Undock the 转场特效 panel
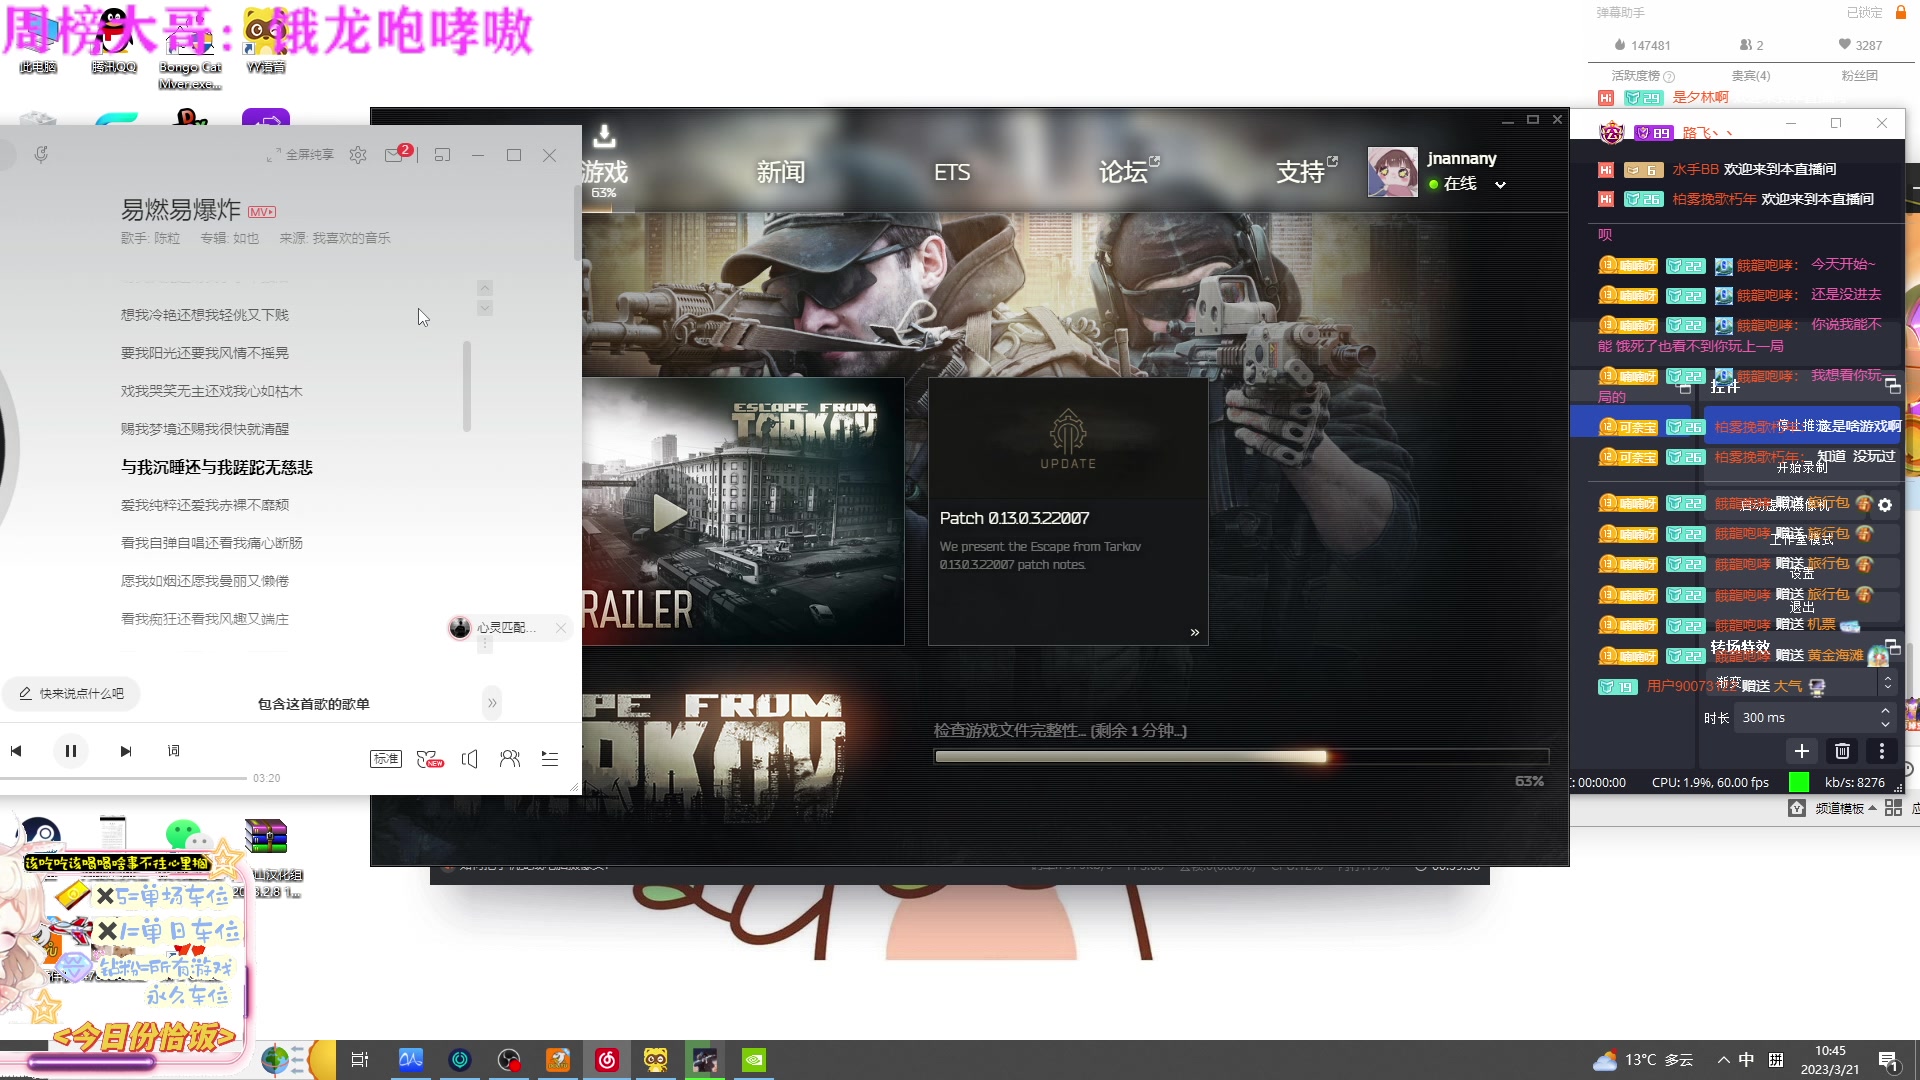Image resolution: width=1920 pixels, height=1080 pixels. tap(1892, 647)
